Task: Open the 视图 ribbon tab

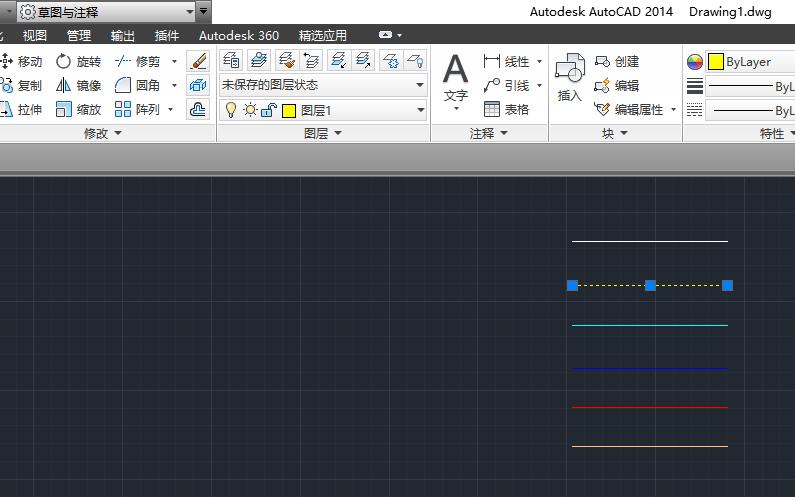Action: 35,35
